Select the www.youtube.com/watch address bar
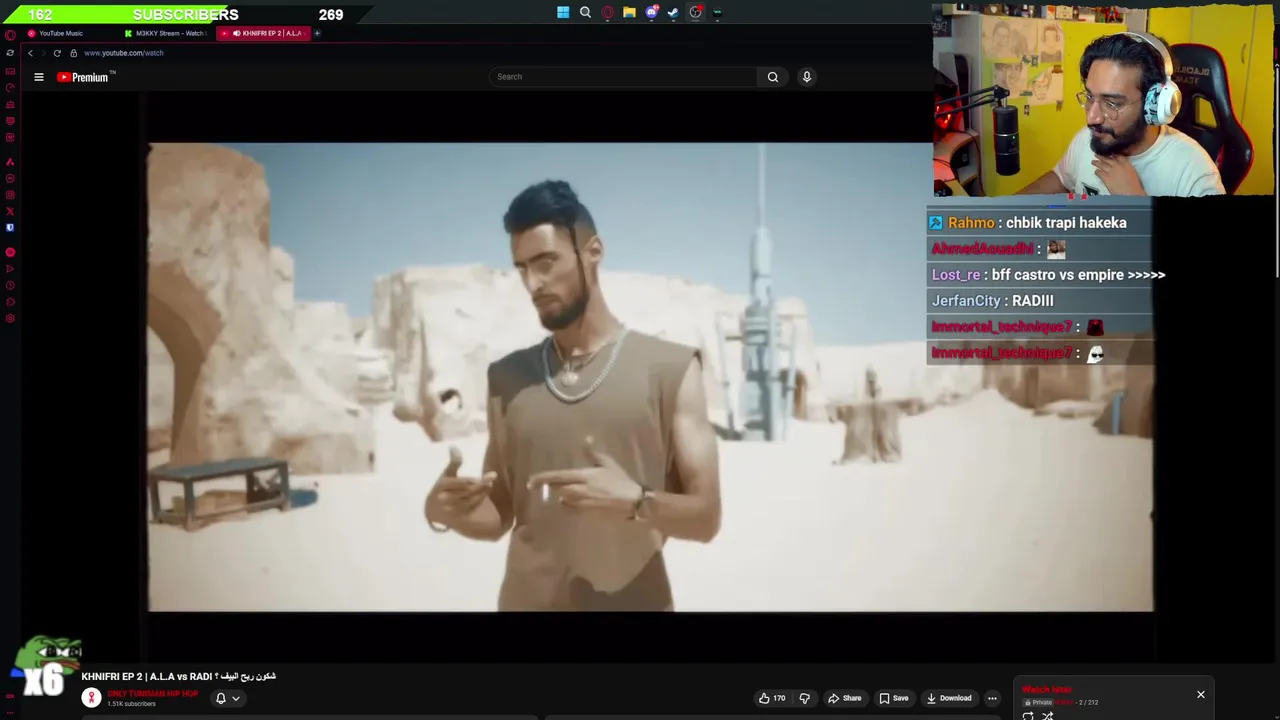 tap(124, 53)
